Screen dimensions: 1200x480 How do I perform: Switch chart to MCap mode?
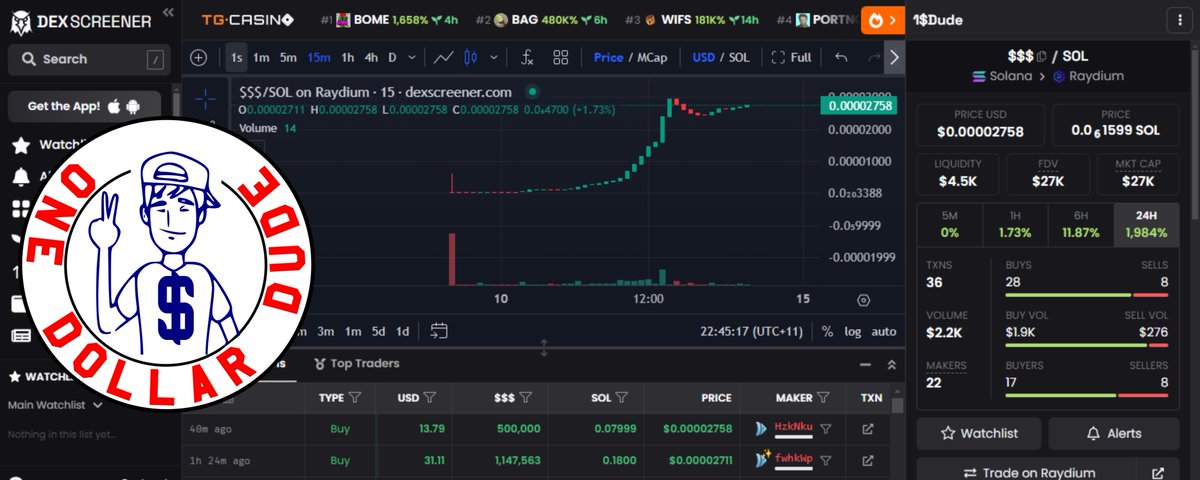pos(654,57)
